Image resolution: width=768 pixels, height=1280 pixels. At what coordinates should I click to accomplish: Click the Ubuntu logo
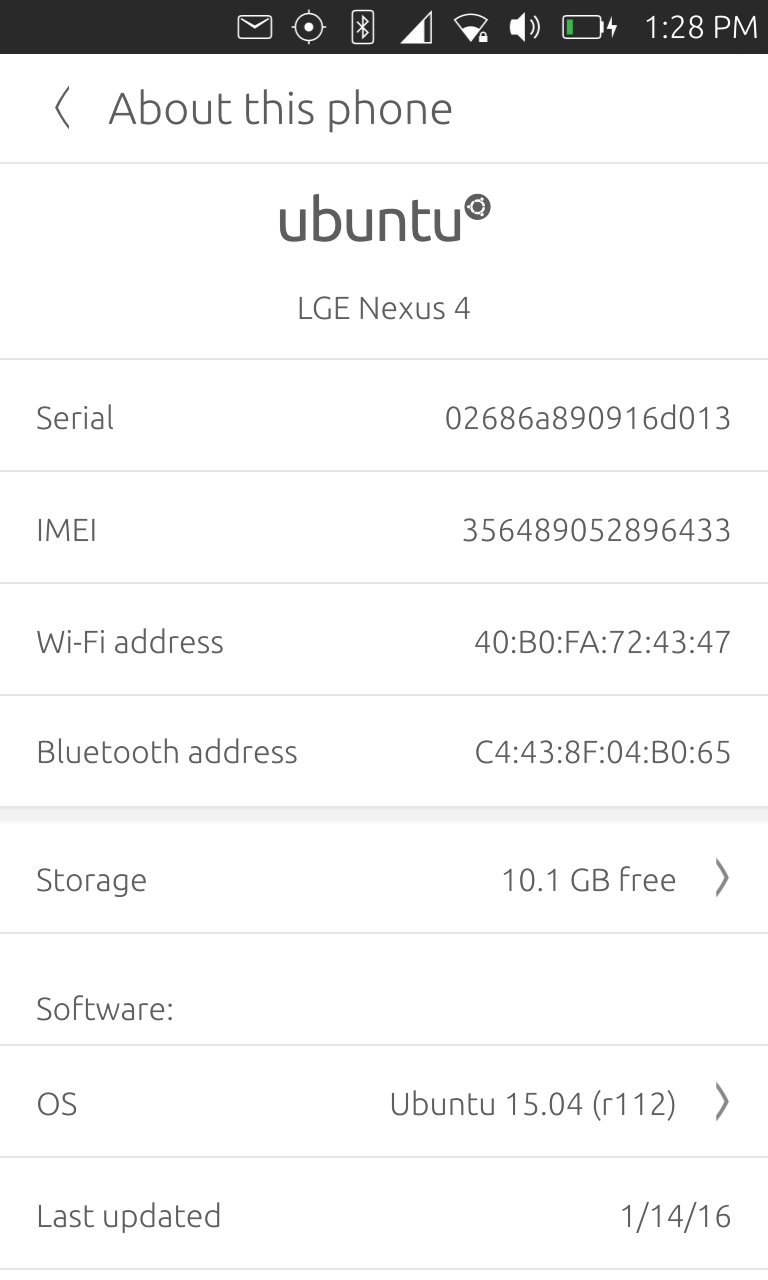[x=384, y=219]
